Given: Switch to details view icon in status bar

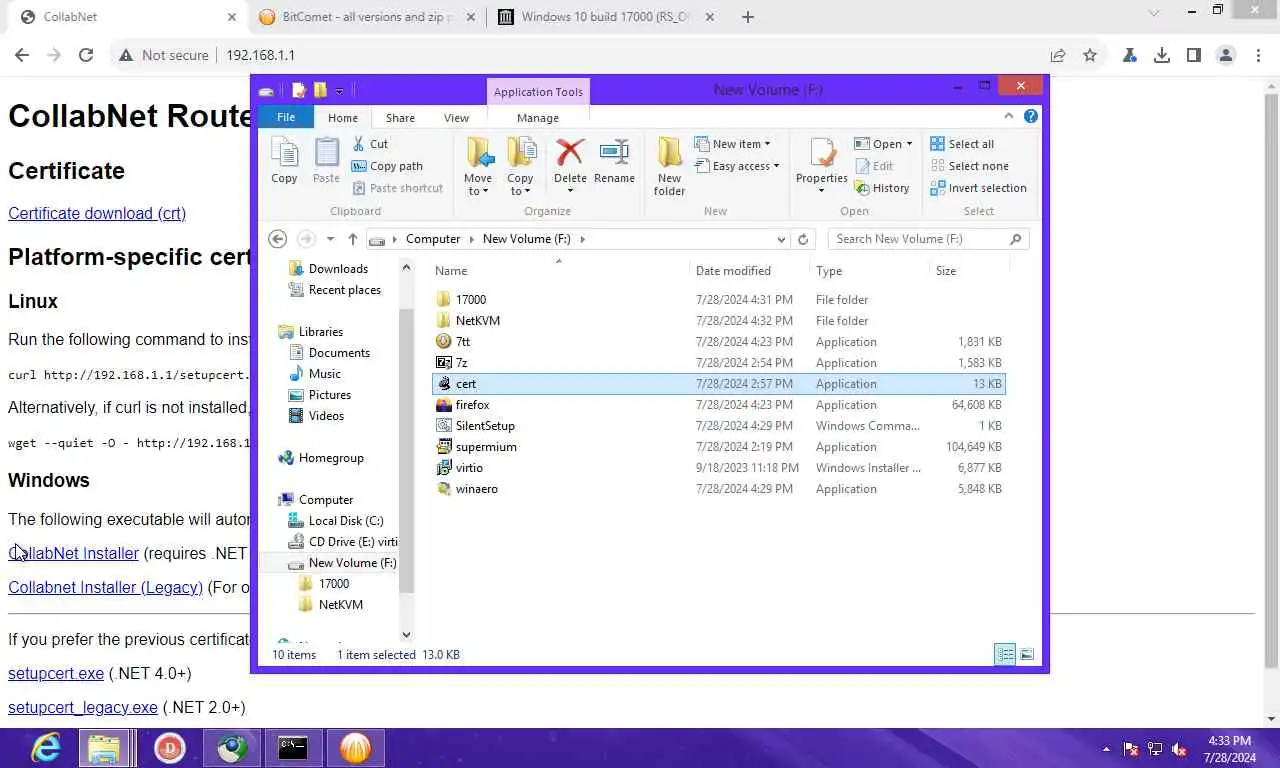Looking at the screenshot, I should [x=1005, y=655].
